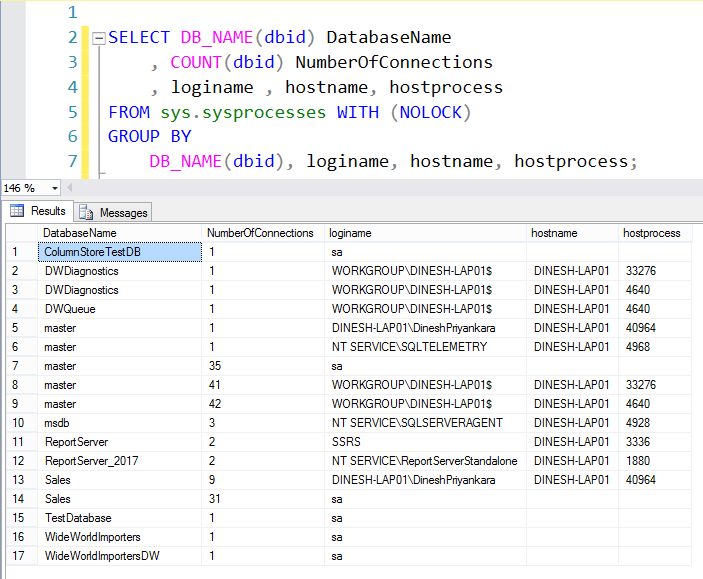Image resolution: width=703 pixels, height=579 pixels.
Task: Select the NumberOfConnections column header
Action: pos(263,233)
